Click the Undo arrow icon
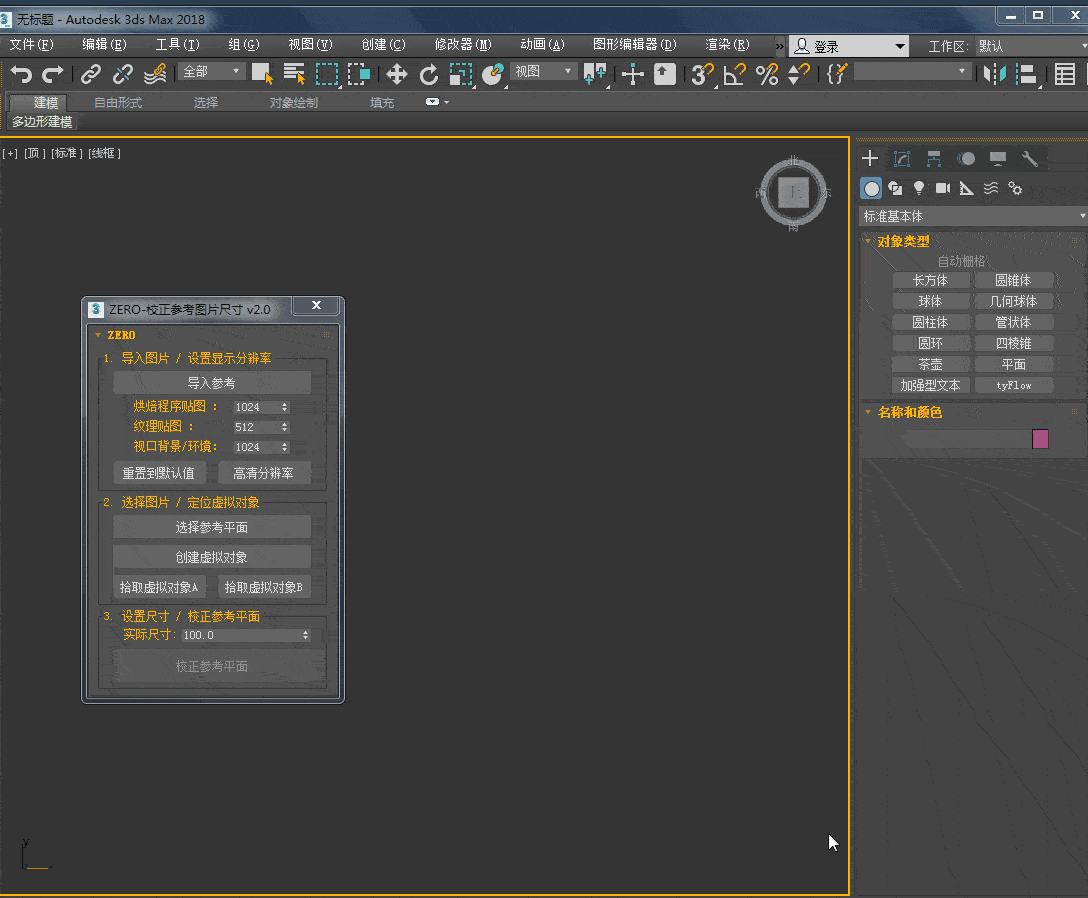Screen dimensions: 1088x898 pos(21,74)
